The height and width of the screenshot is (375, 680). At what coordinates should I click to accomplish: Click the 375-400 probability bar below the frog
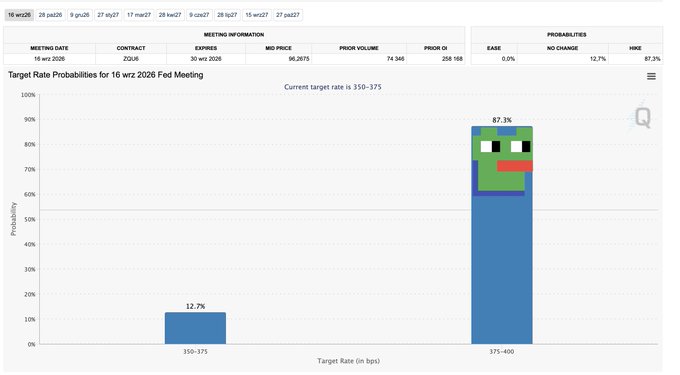[502, 270]
